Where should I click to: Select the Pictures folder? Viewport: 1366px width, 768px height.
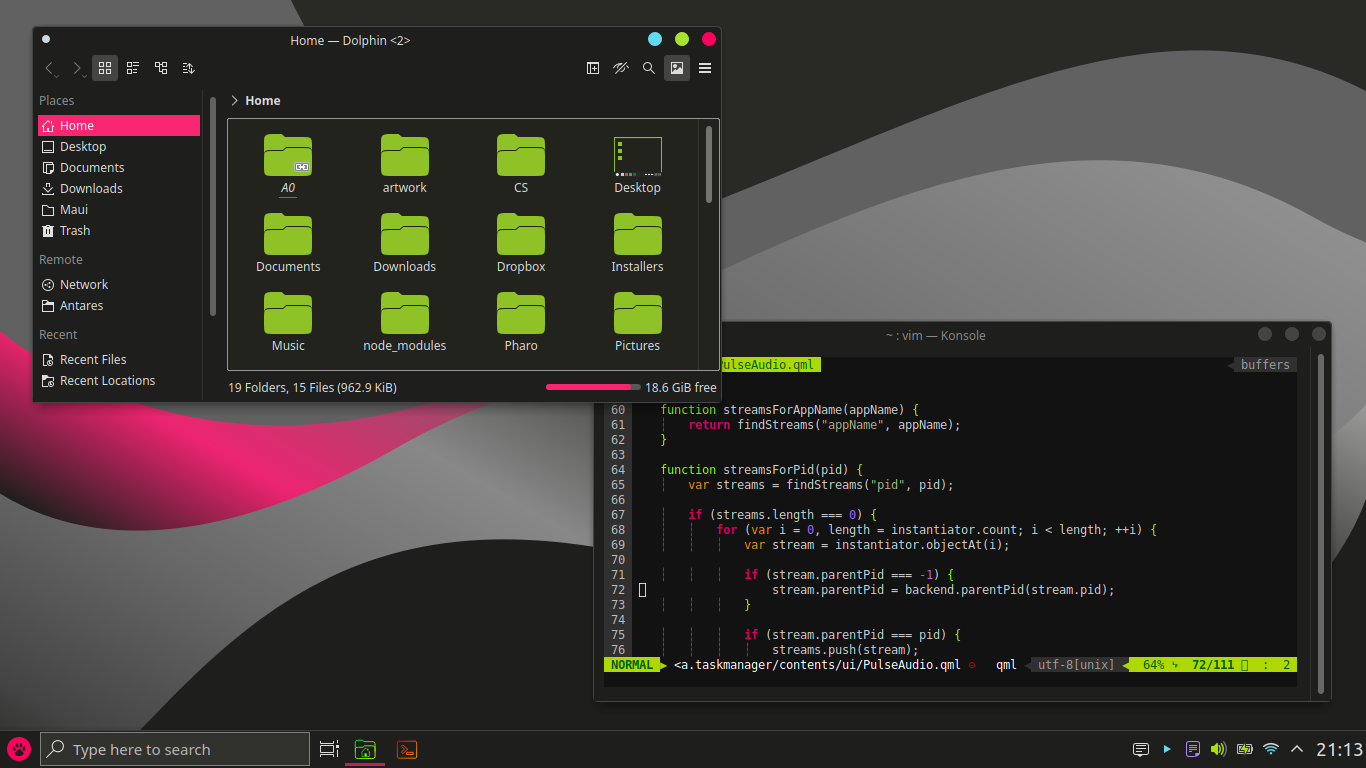(x=638, y=323)
